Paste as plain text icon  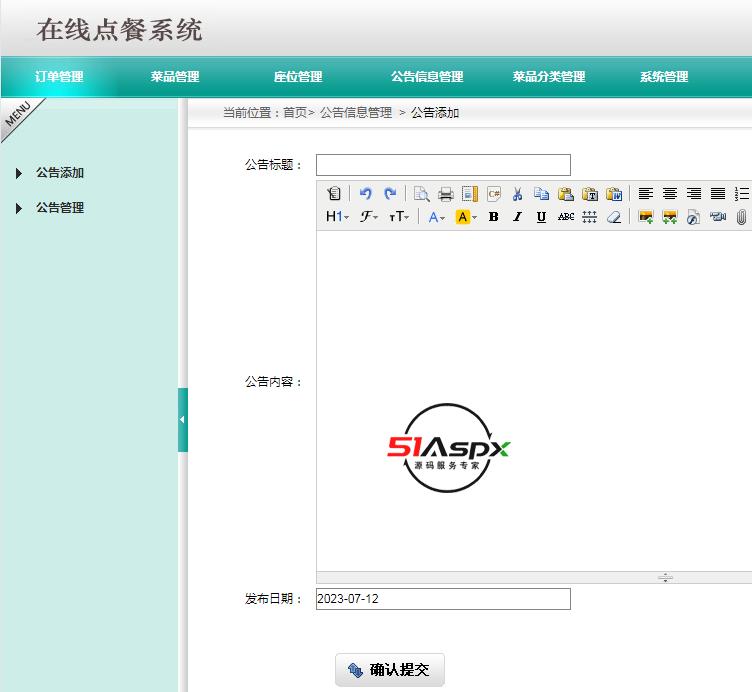coord(589,194)
